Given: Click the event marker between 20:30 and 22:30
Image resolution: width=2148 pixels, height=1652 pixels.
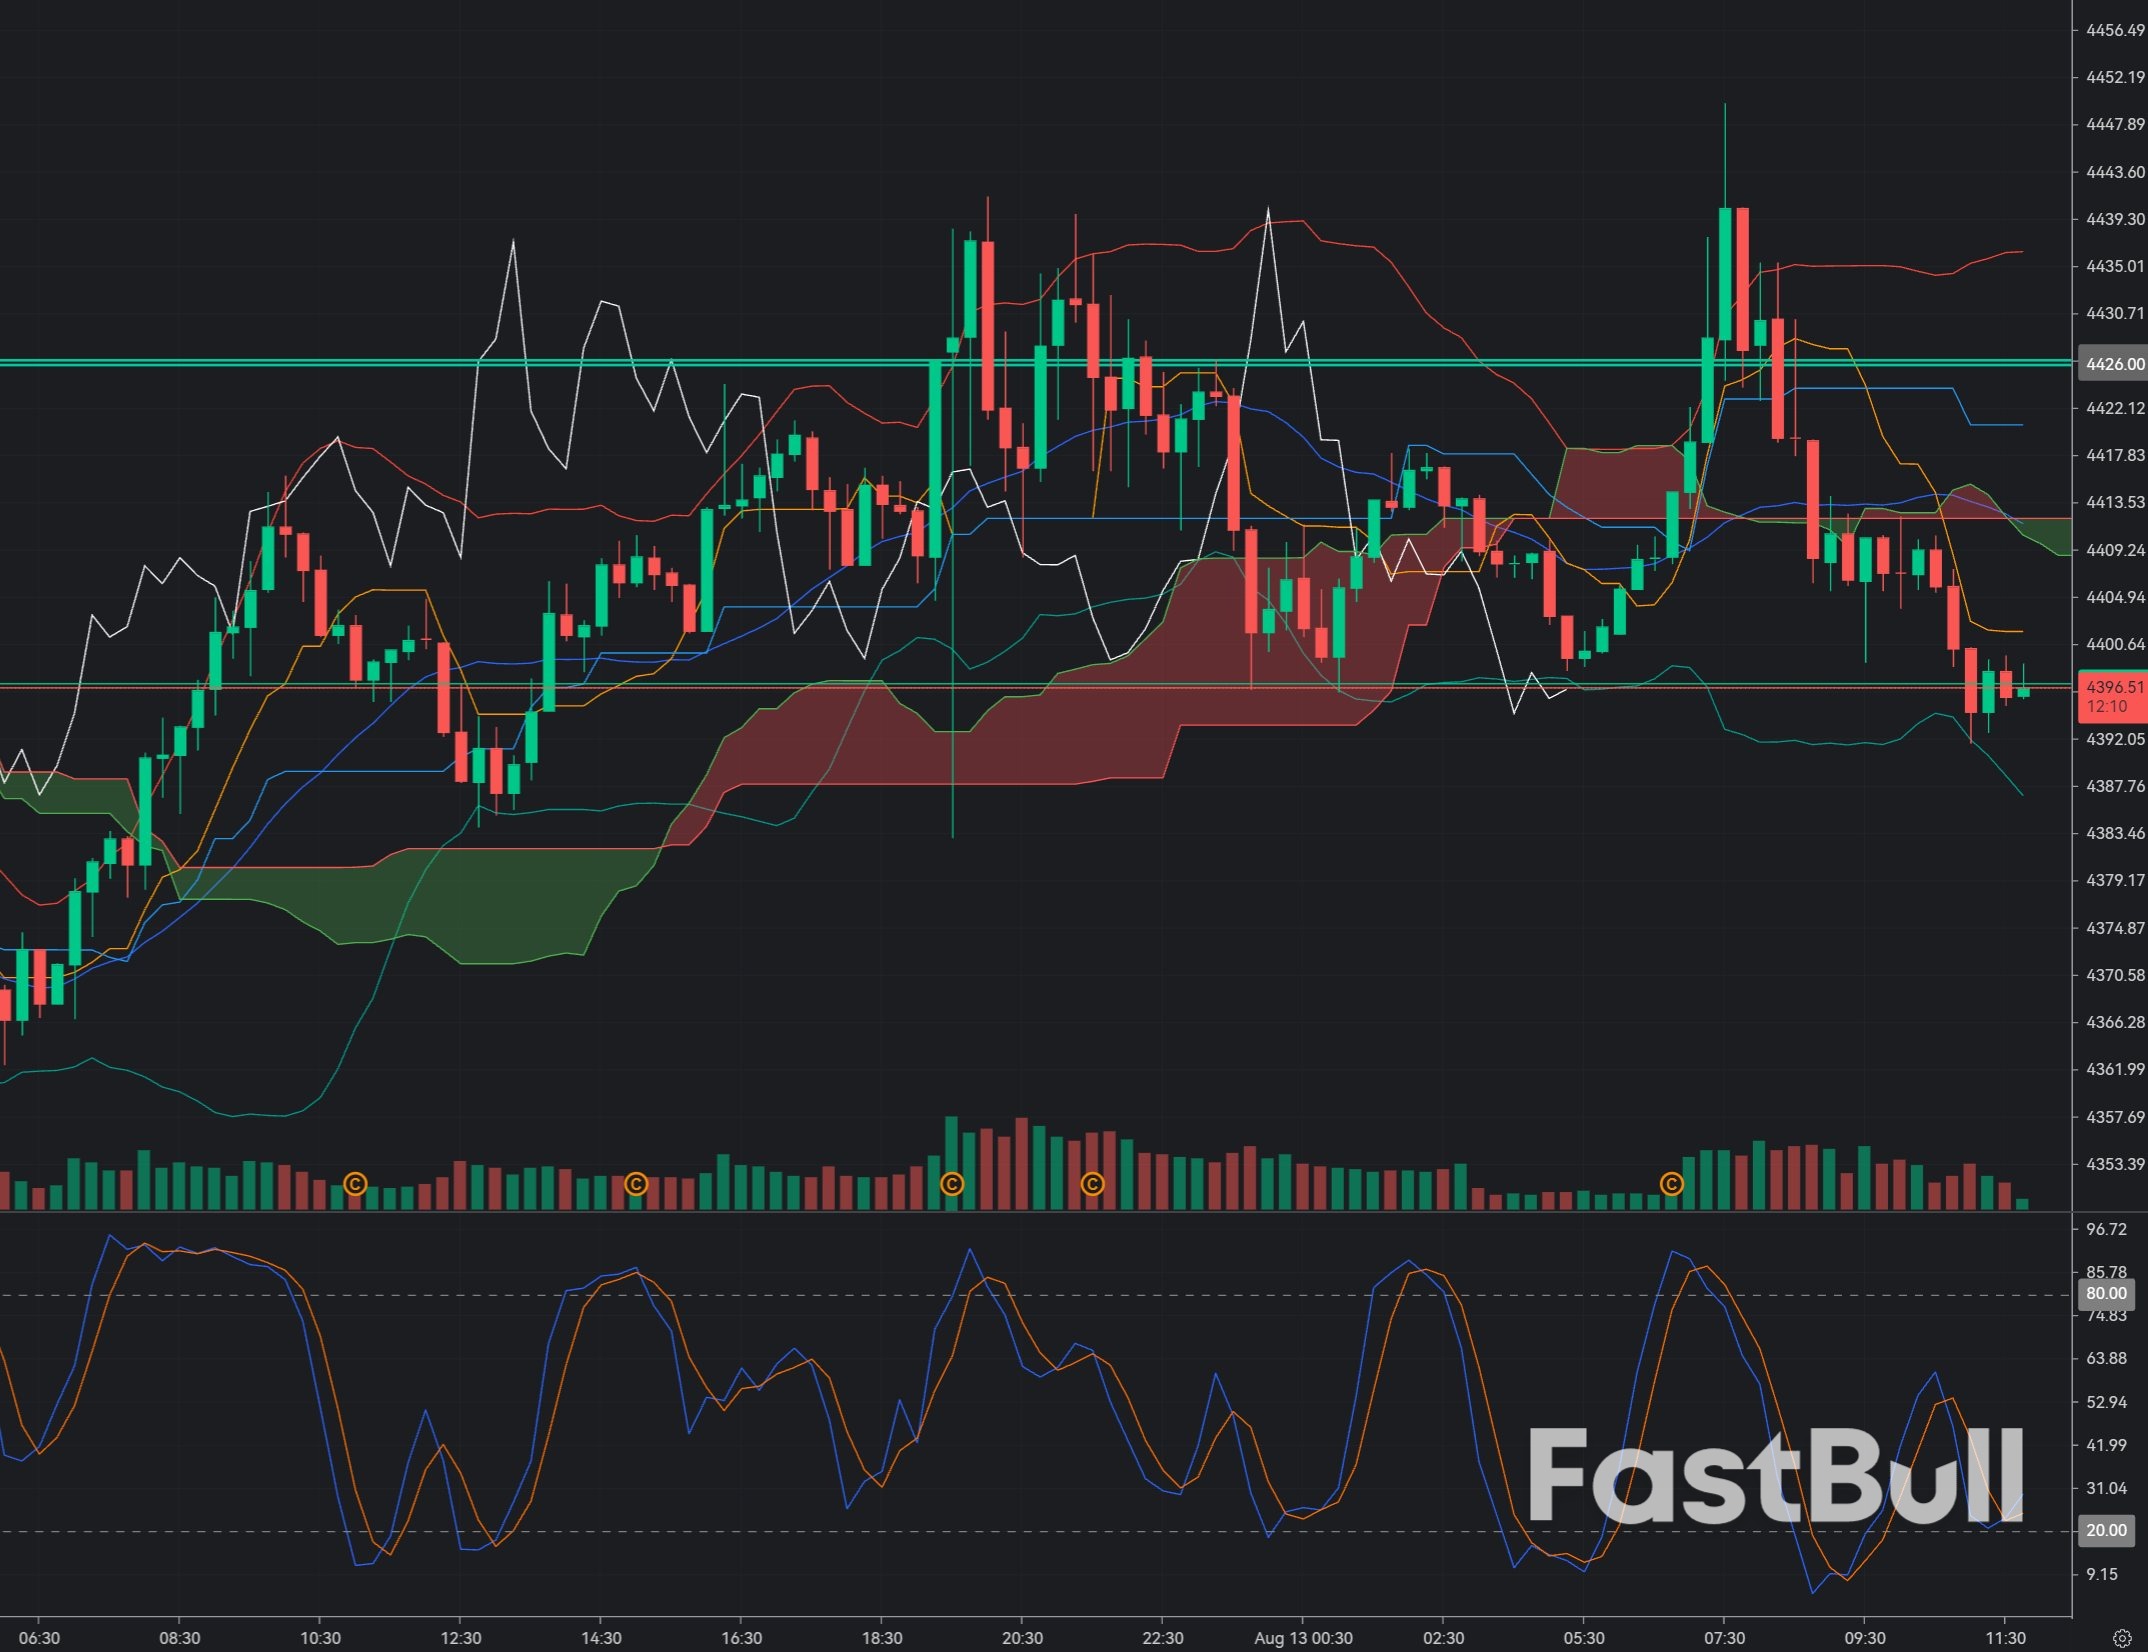Looking at the screenshot, I should coord(1093,1184).
